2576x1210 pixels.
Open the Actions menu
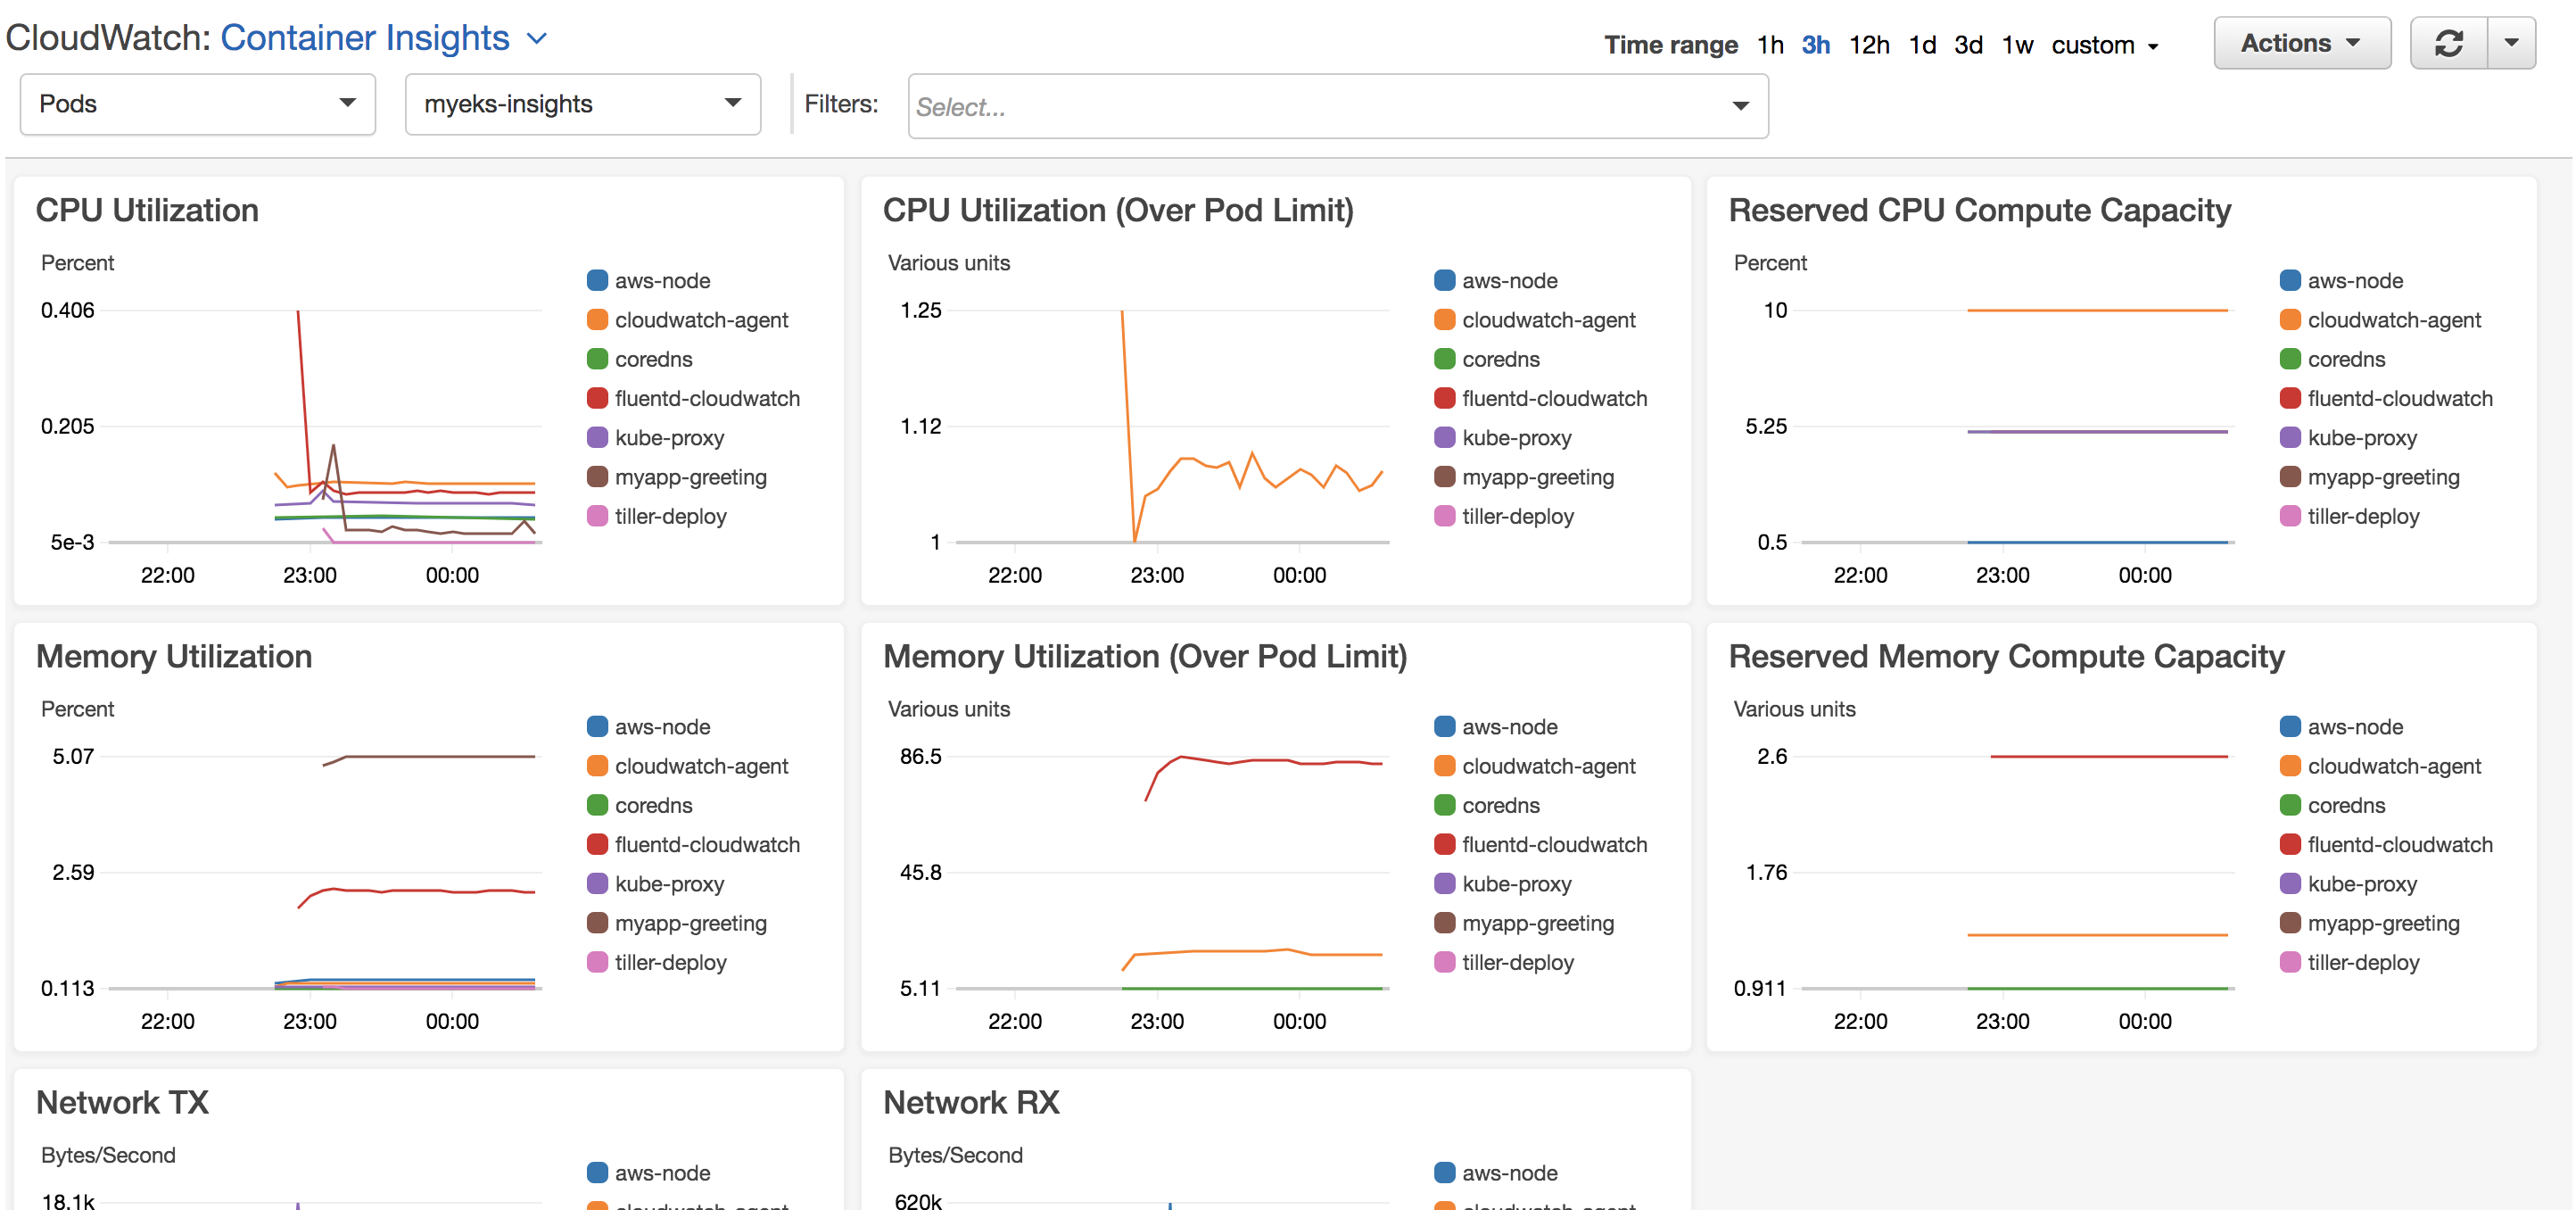[2302, 43]
